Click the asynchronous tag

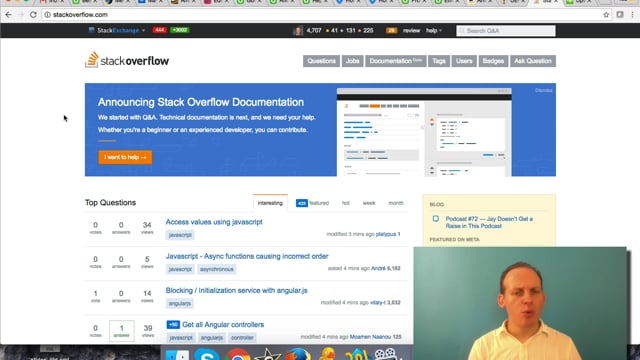pyautogui.click(x=217, y=269)
